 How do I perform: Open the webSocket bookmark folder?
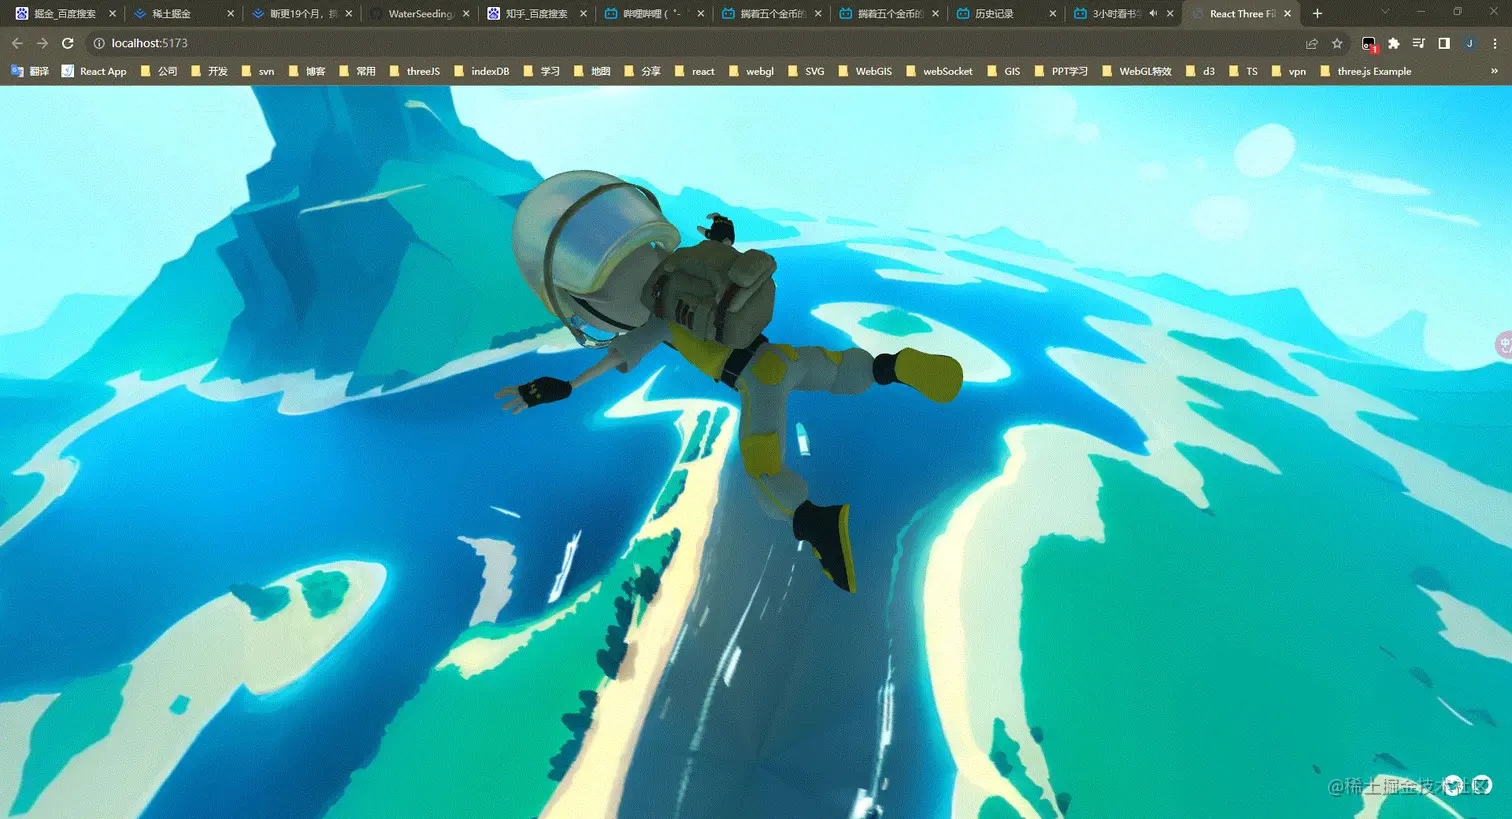click(938, 71)
